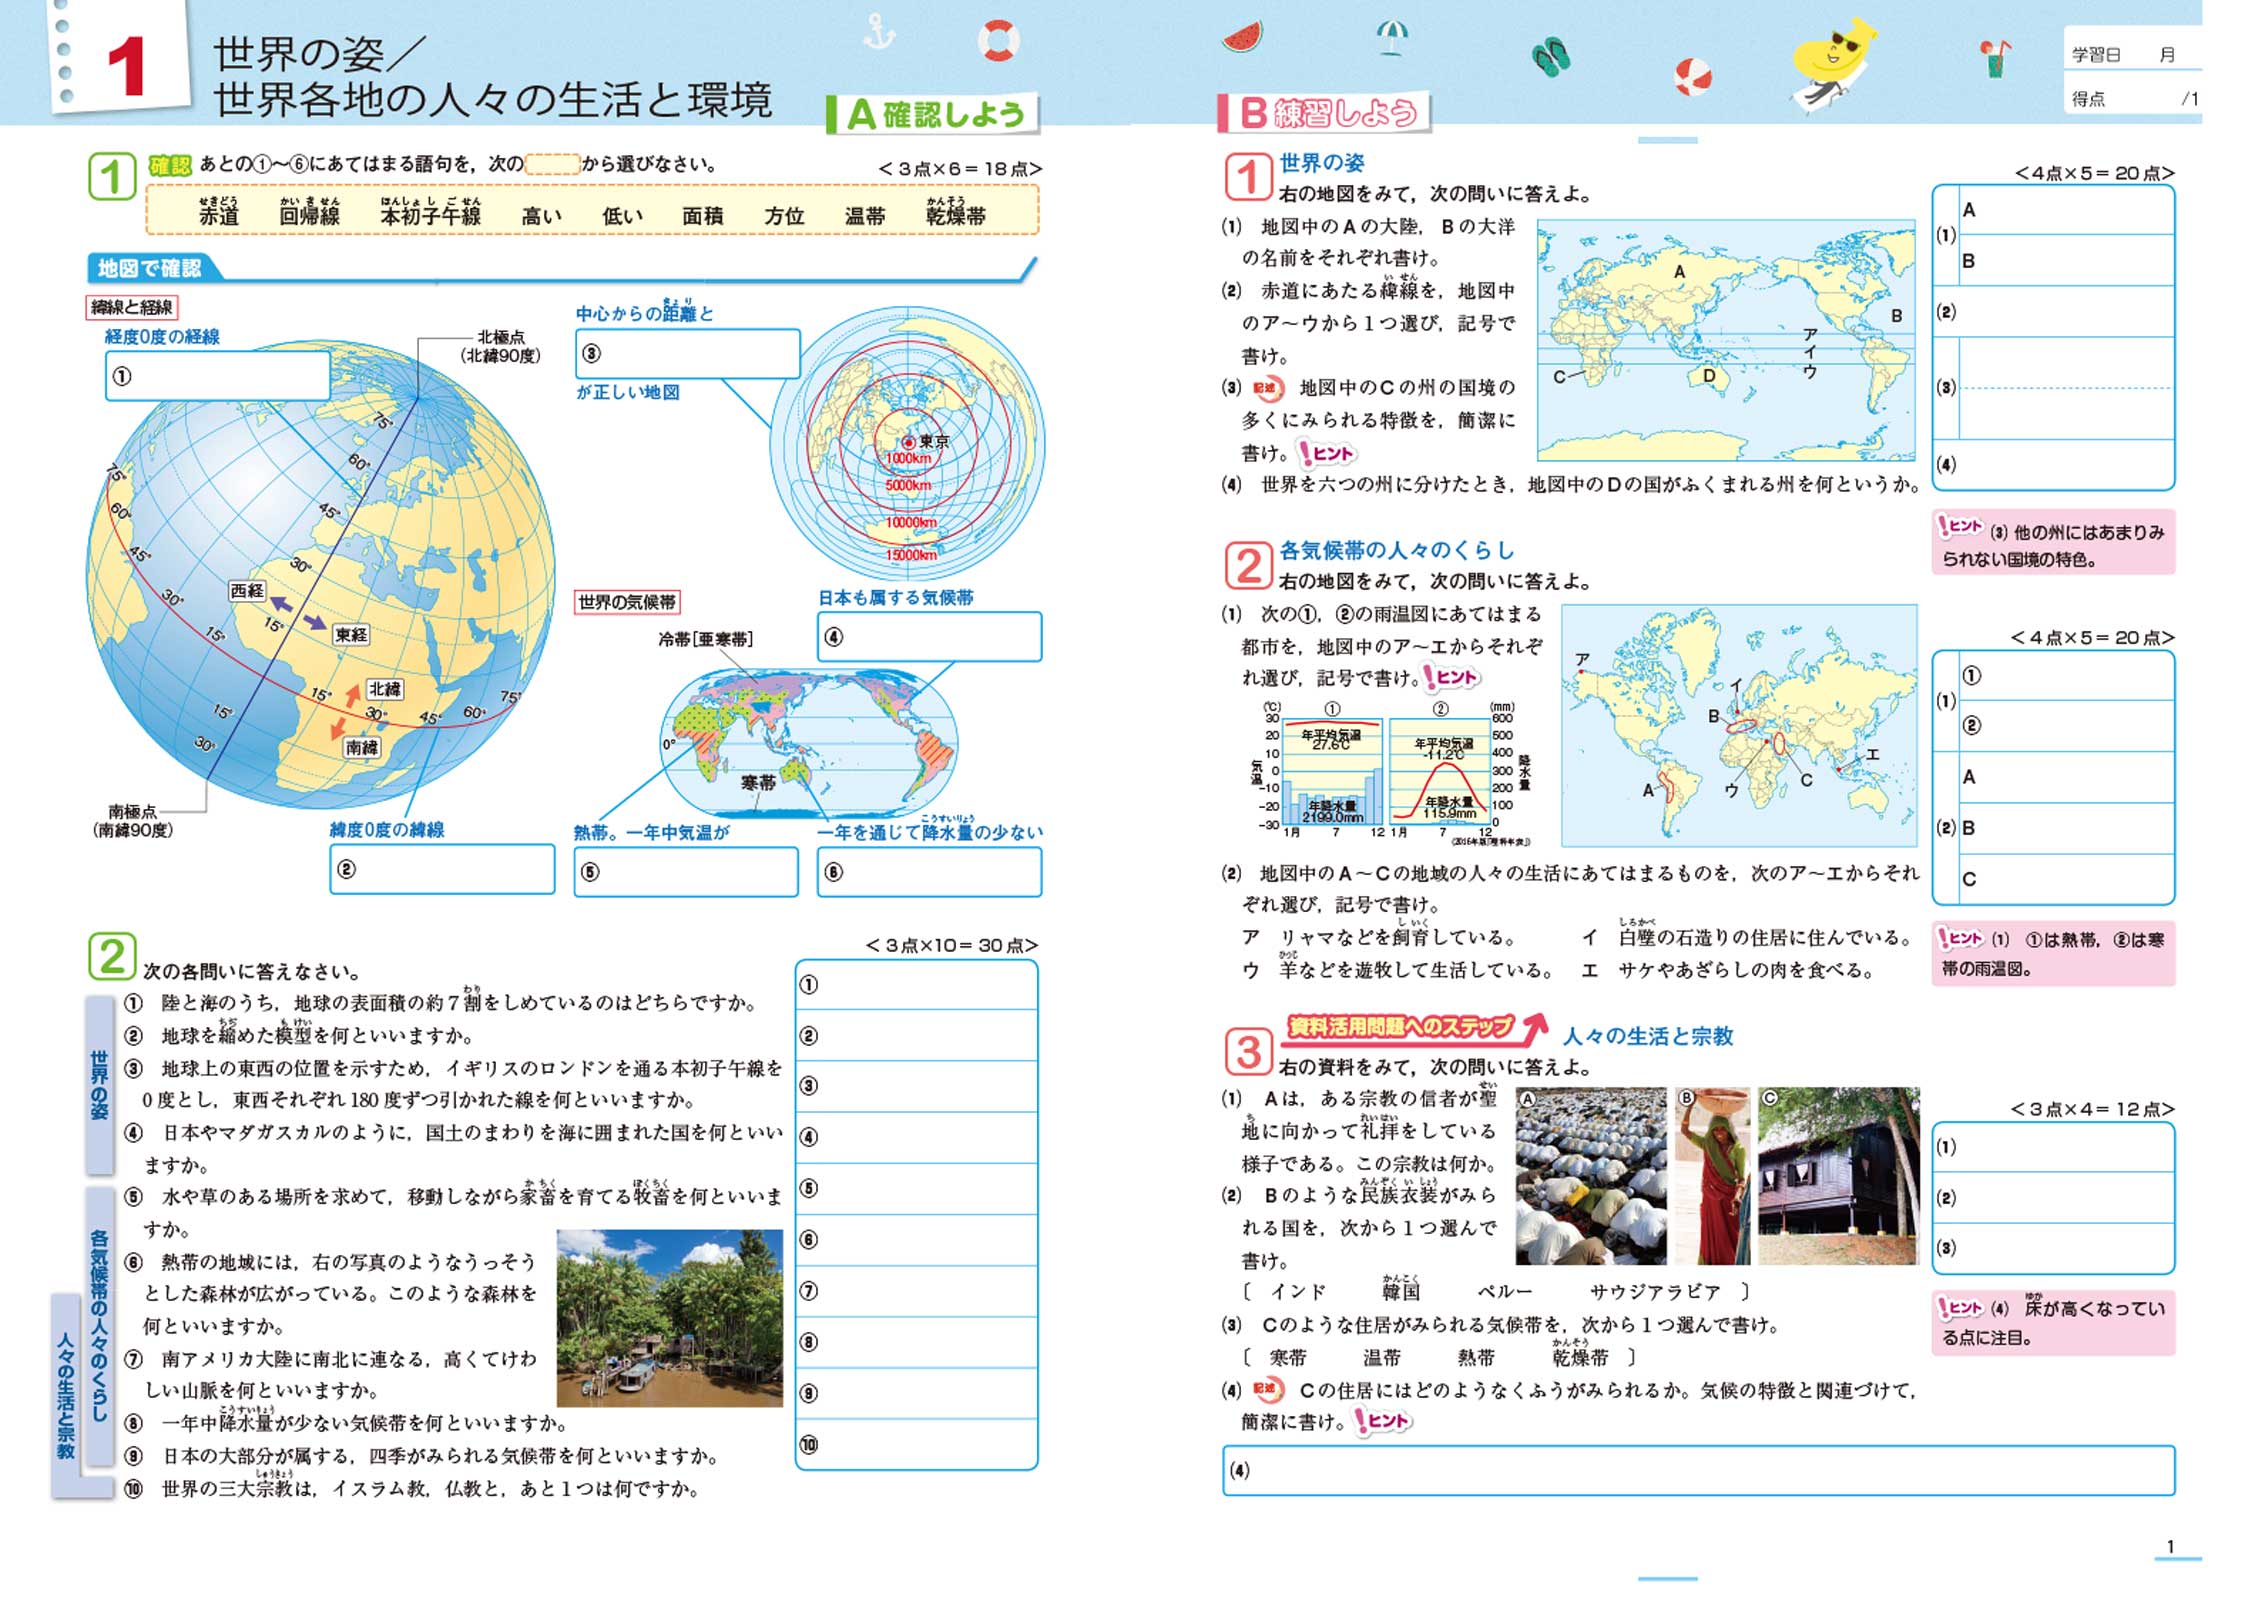Select the B 練習しよう tab
The image size is (2265, 1600).
pos(1325,112)
